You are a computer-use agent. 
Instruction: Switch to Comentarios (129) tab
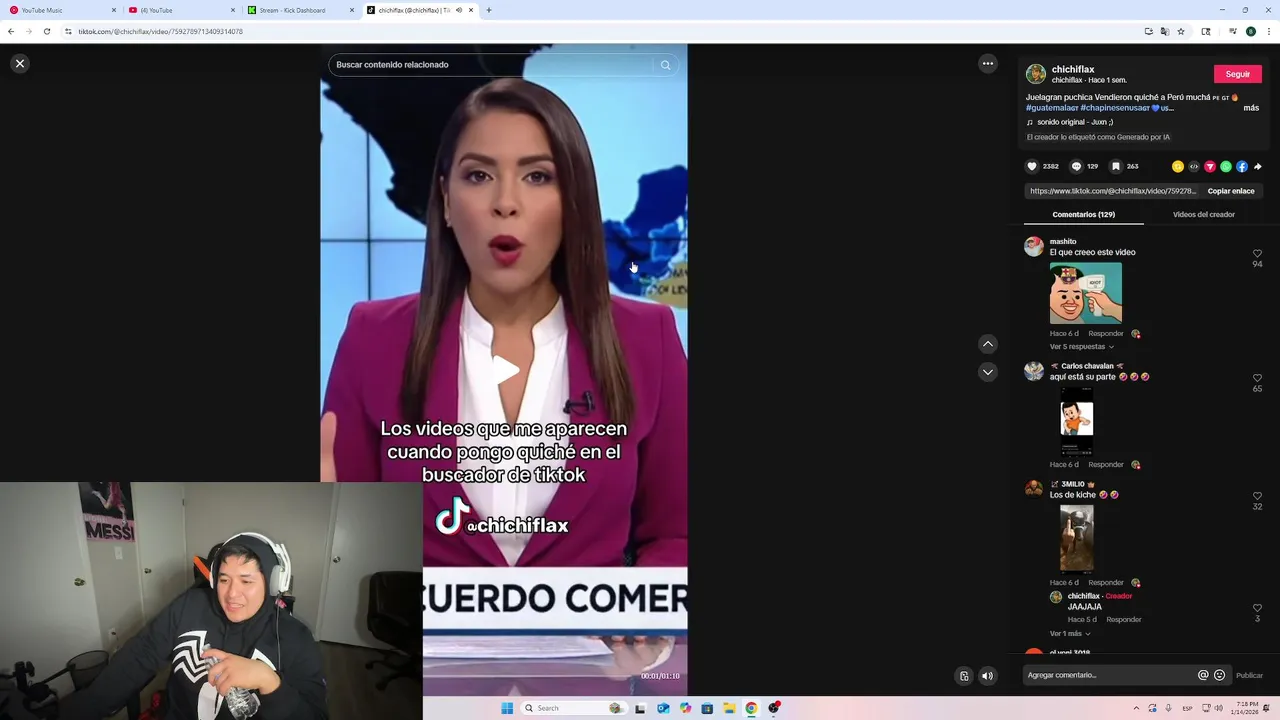[1083, 214]
